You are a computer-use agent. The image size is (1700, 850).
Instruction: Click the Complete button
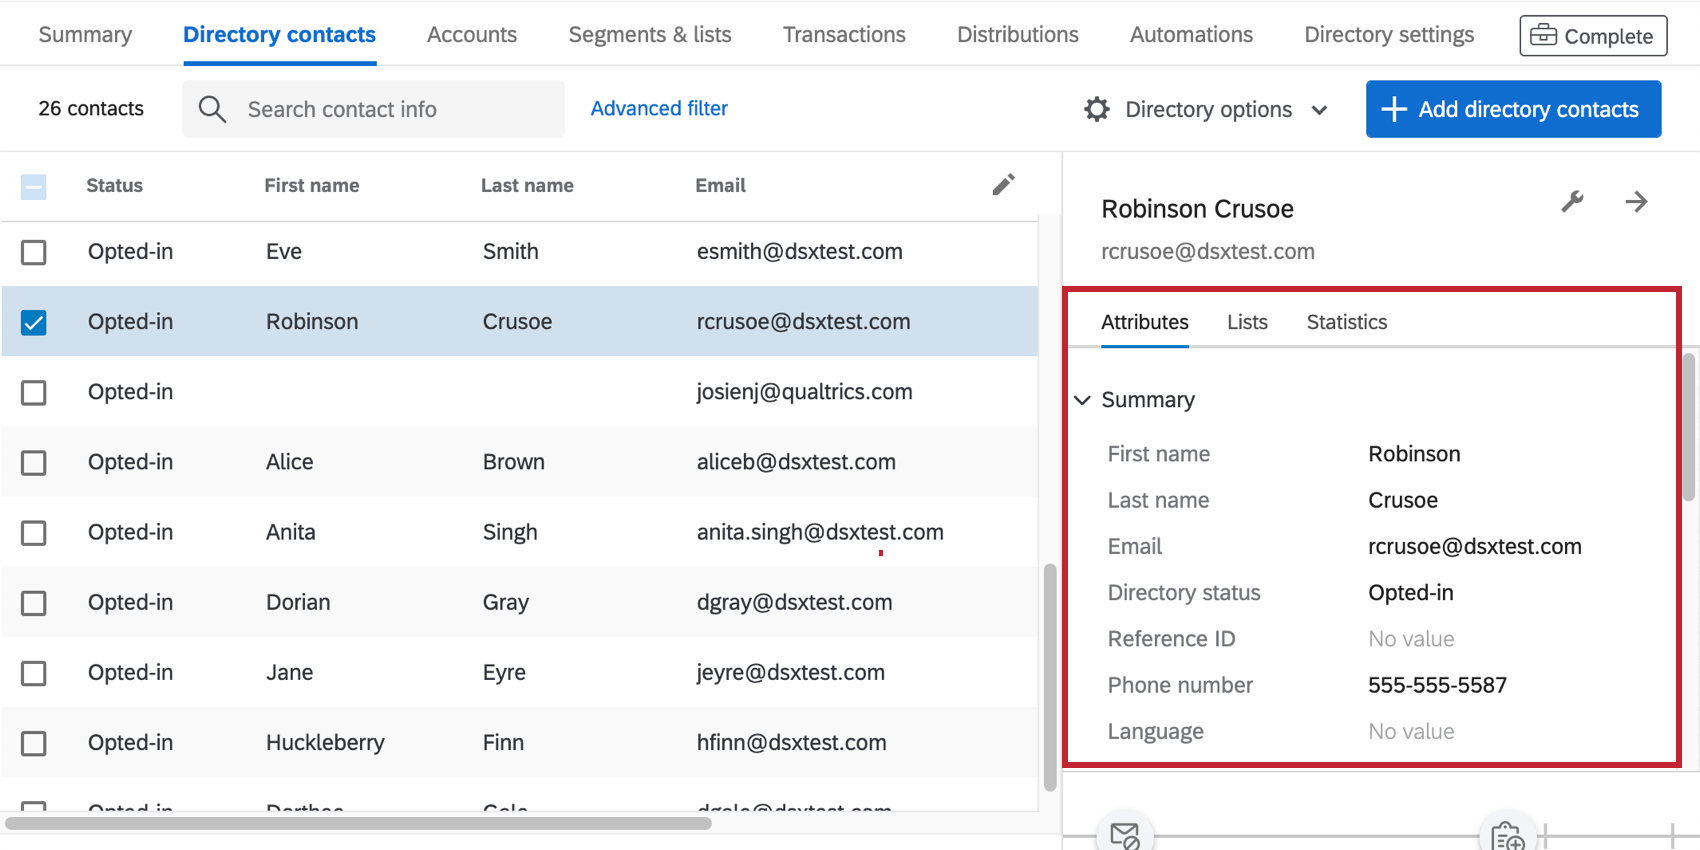pos(1594,36)
